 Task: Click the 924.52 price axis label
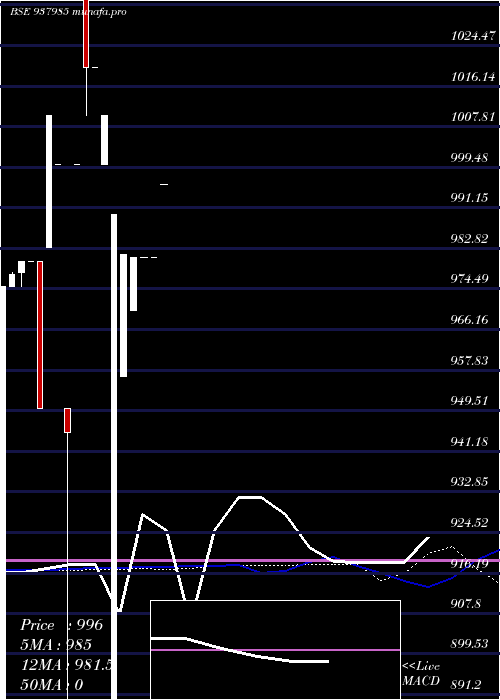point(469,522)
